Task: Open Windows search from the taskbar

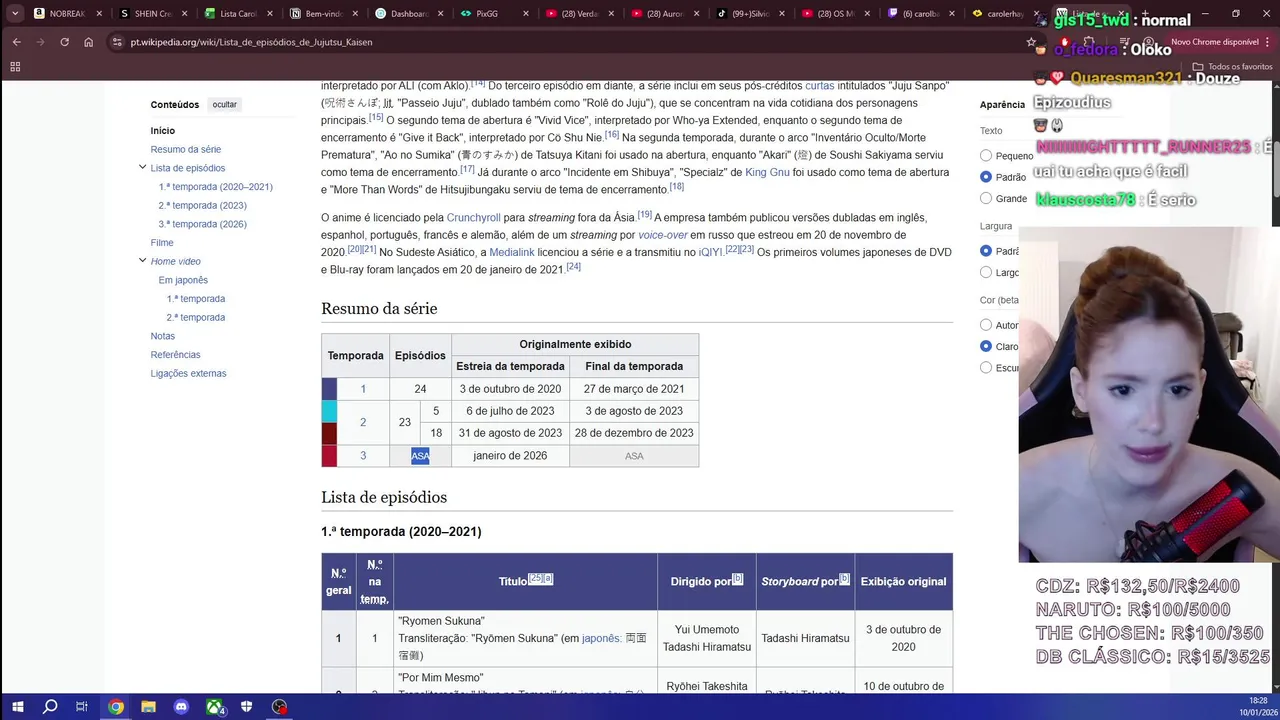Action: click(x=50, y=707)
